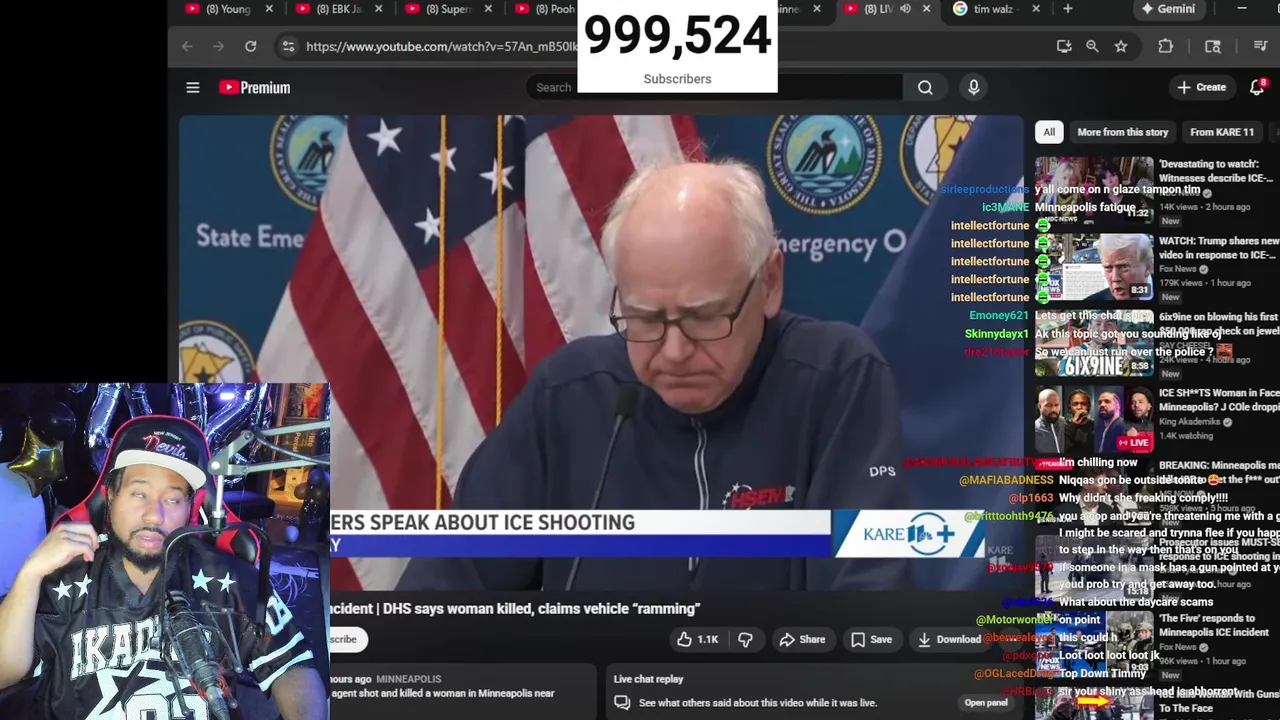Switch to the '(8) EBK Ja' tab
The image size is (1280, 720).
(339, 9)
